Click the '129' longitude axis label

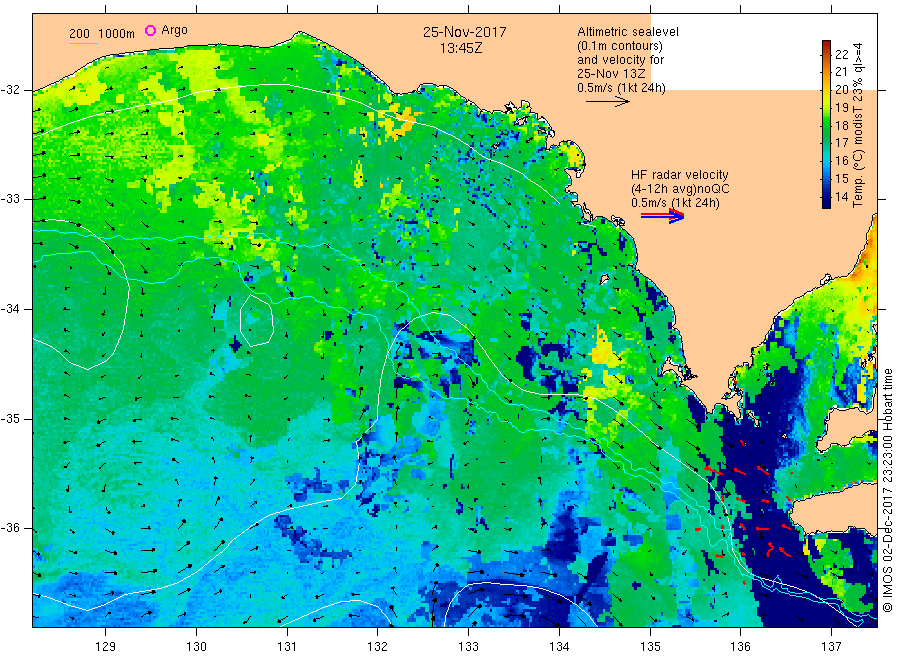(106, 647)
